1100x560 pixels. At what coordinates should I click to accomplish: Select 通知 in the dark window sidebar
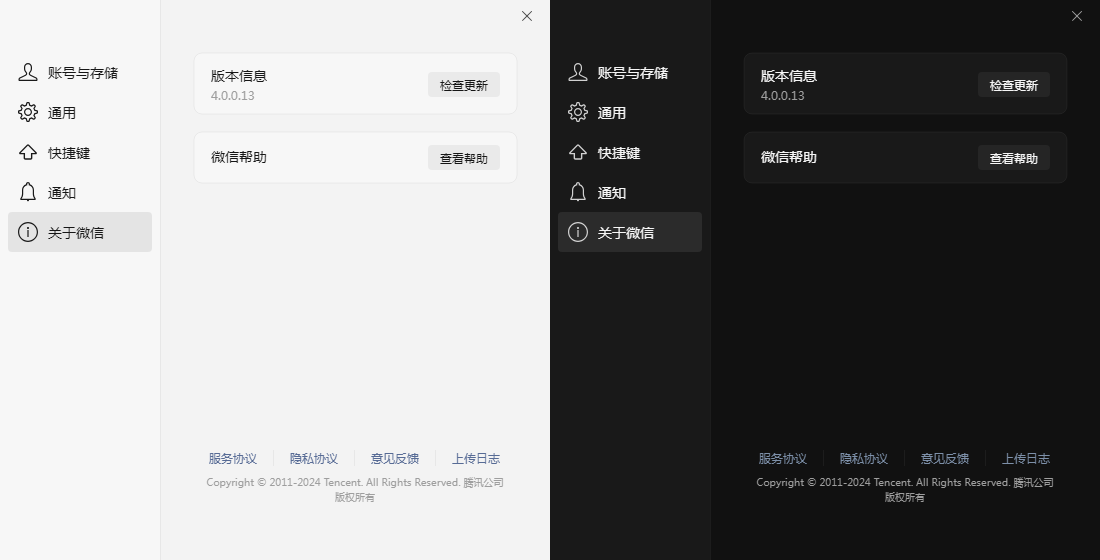click(630, 192)
